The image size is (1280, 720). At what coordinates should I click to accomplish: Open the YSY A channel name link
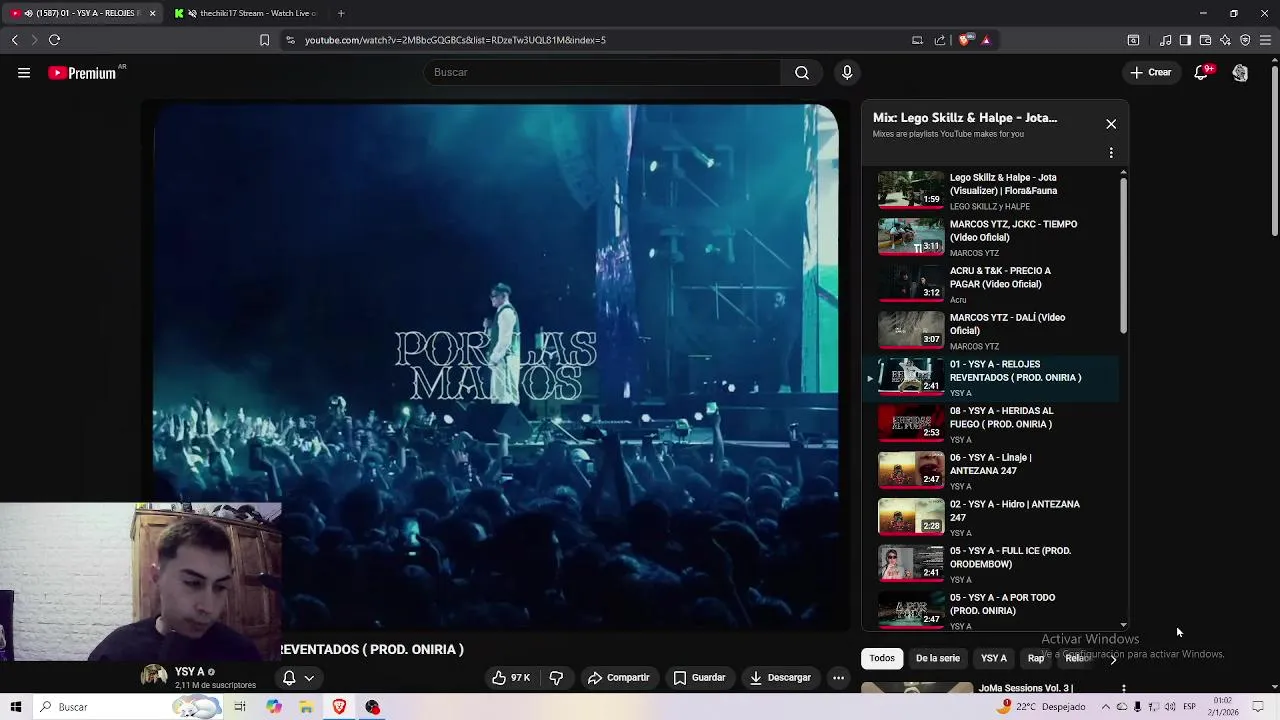(x=189, y=672)
